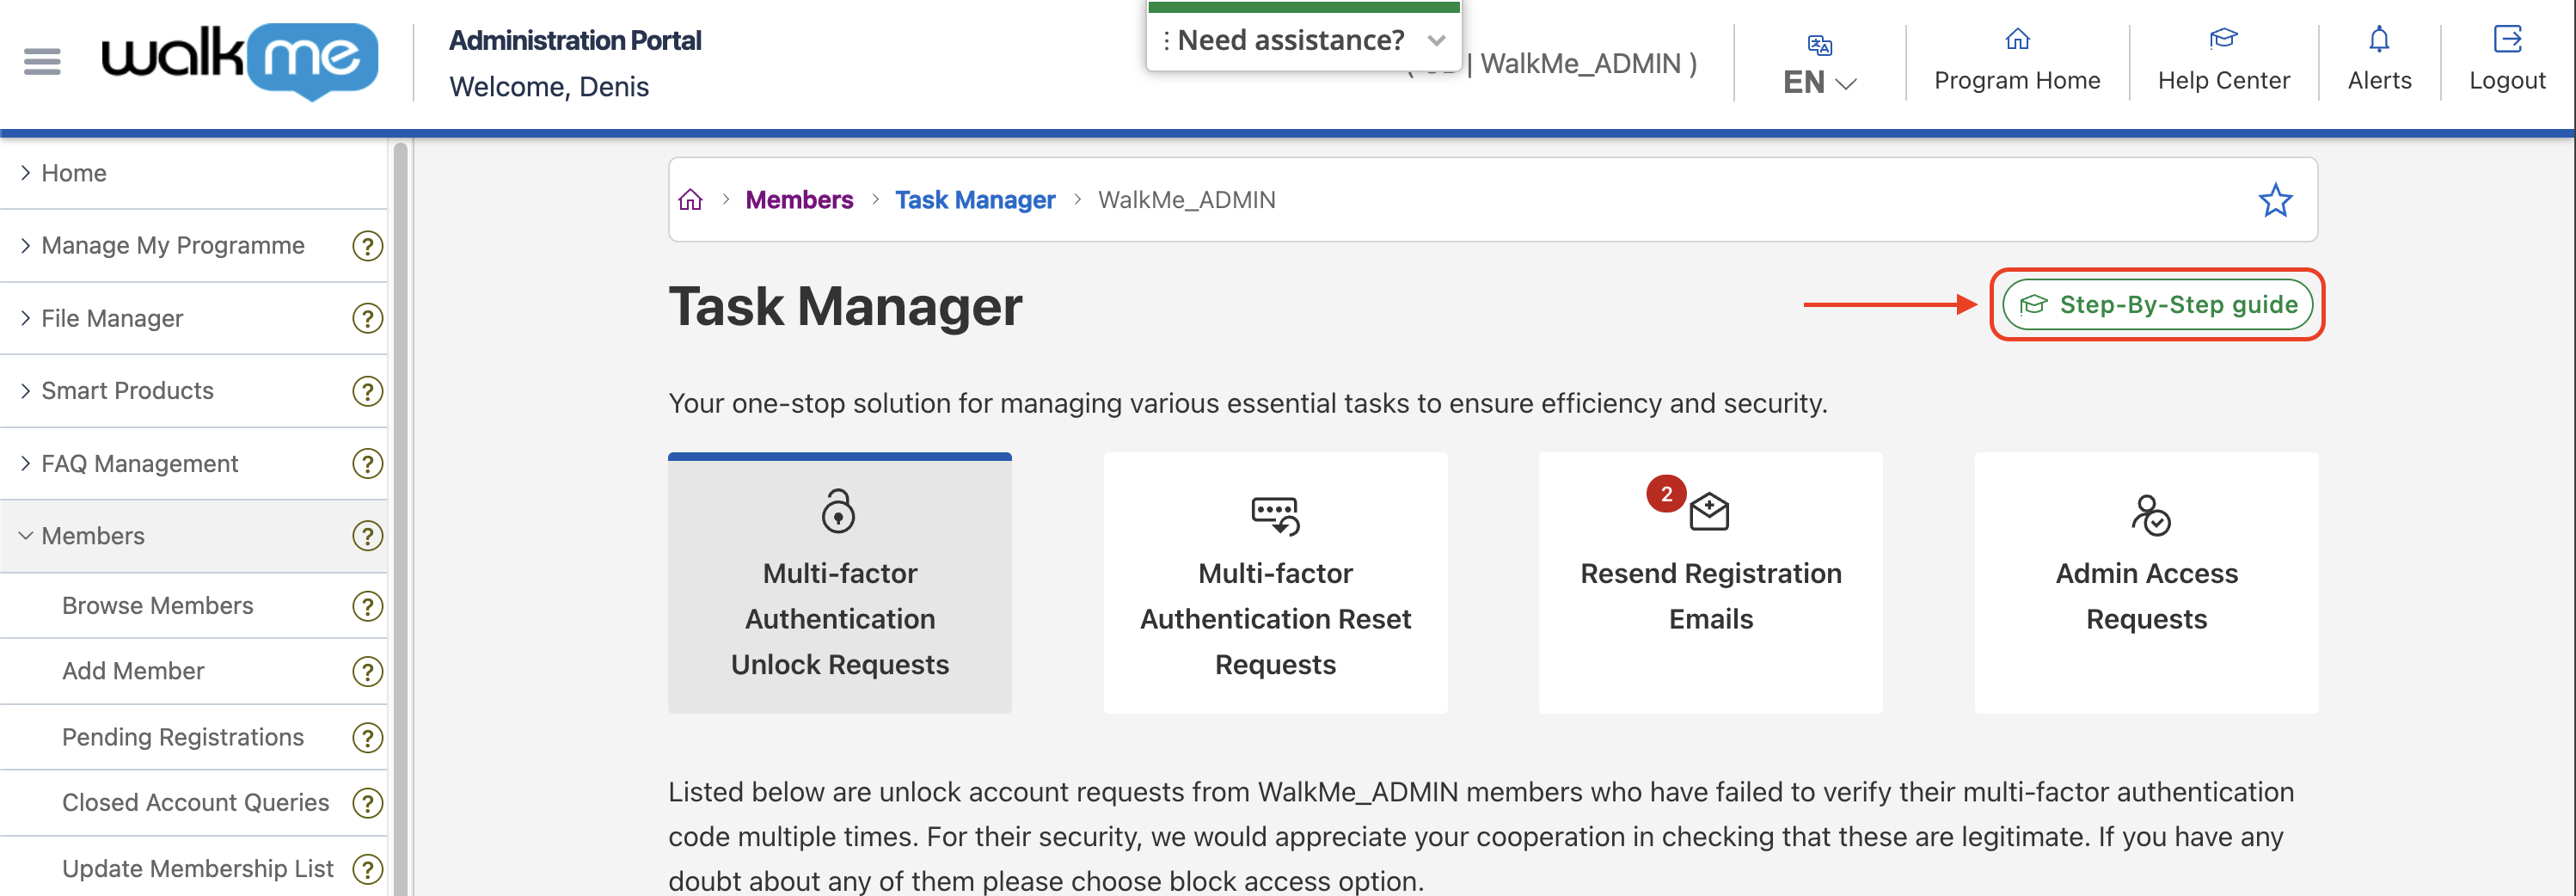Click the WalkMe logo
2576x896 pixels.
(240, 61)
